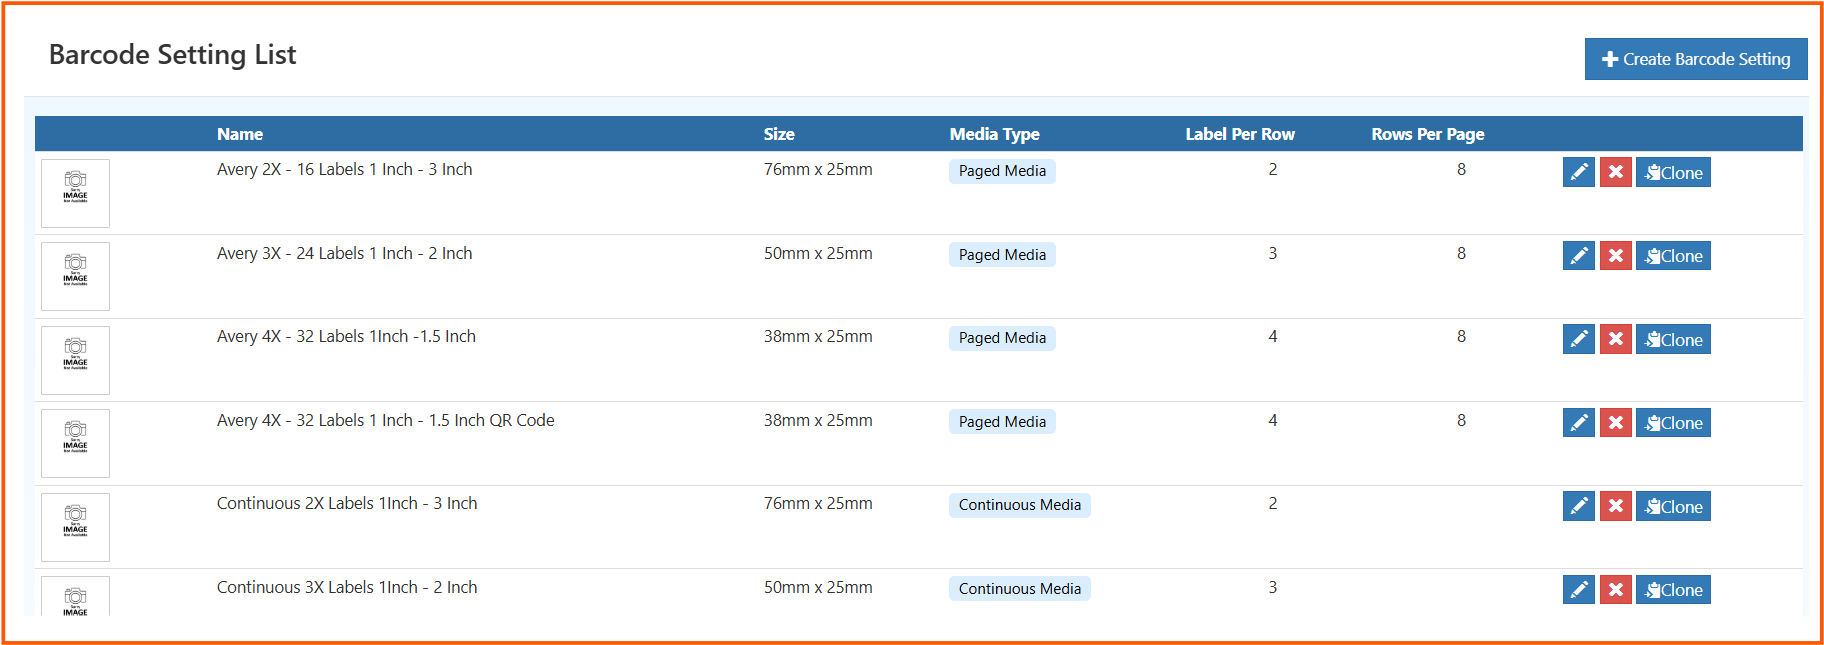The width and height of the screenshot is (1824, 645).
Task: Edit the Avery 3X 24 Labels setting
Action: click(1579, 256)
